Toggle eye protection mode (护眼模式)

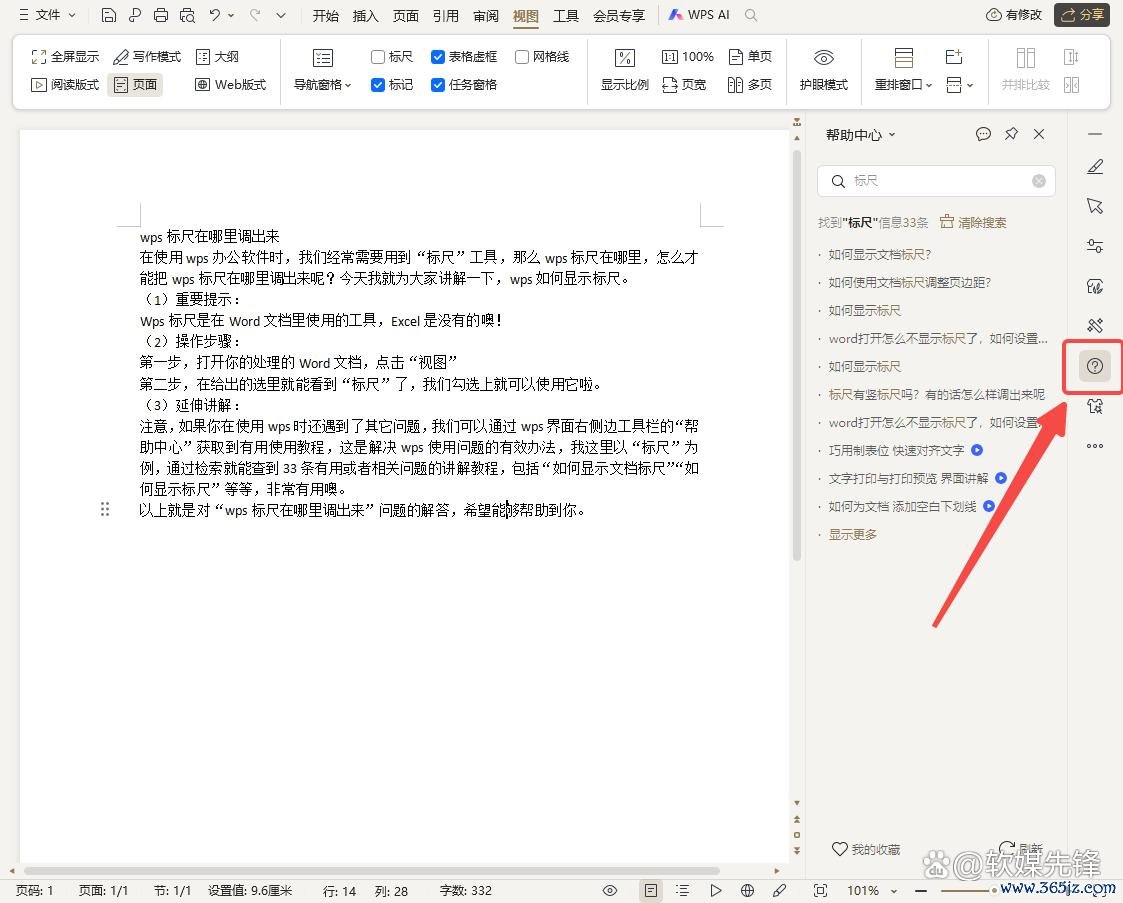click(x=824, y=70)
